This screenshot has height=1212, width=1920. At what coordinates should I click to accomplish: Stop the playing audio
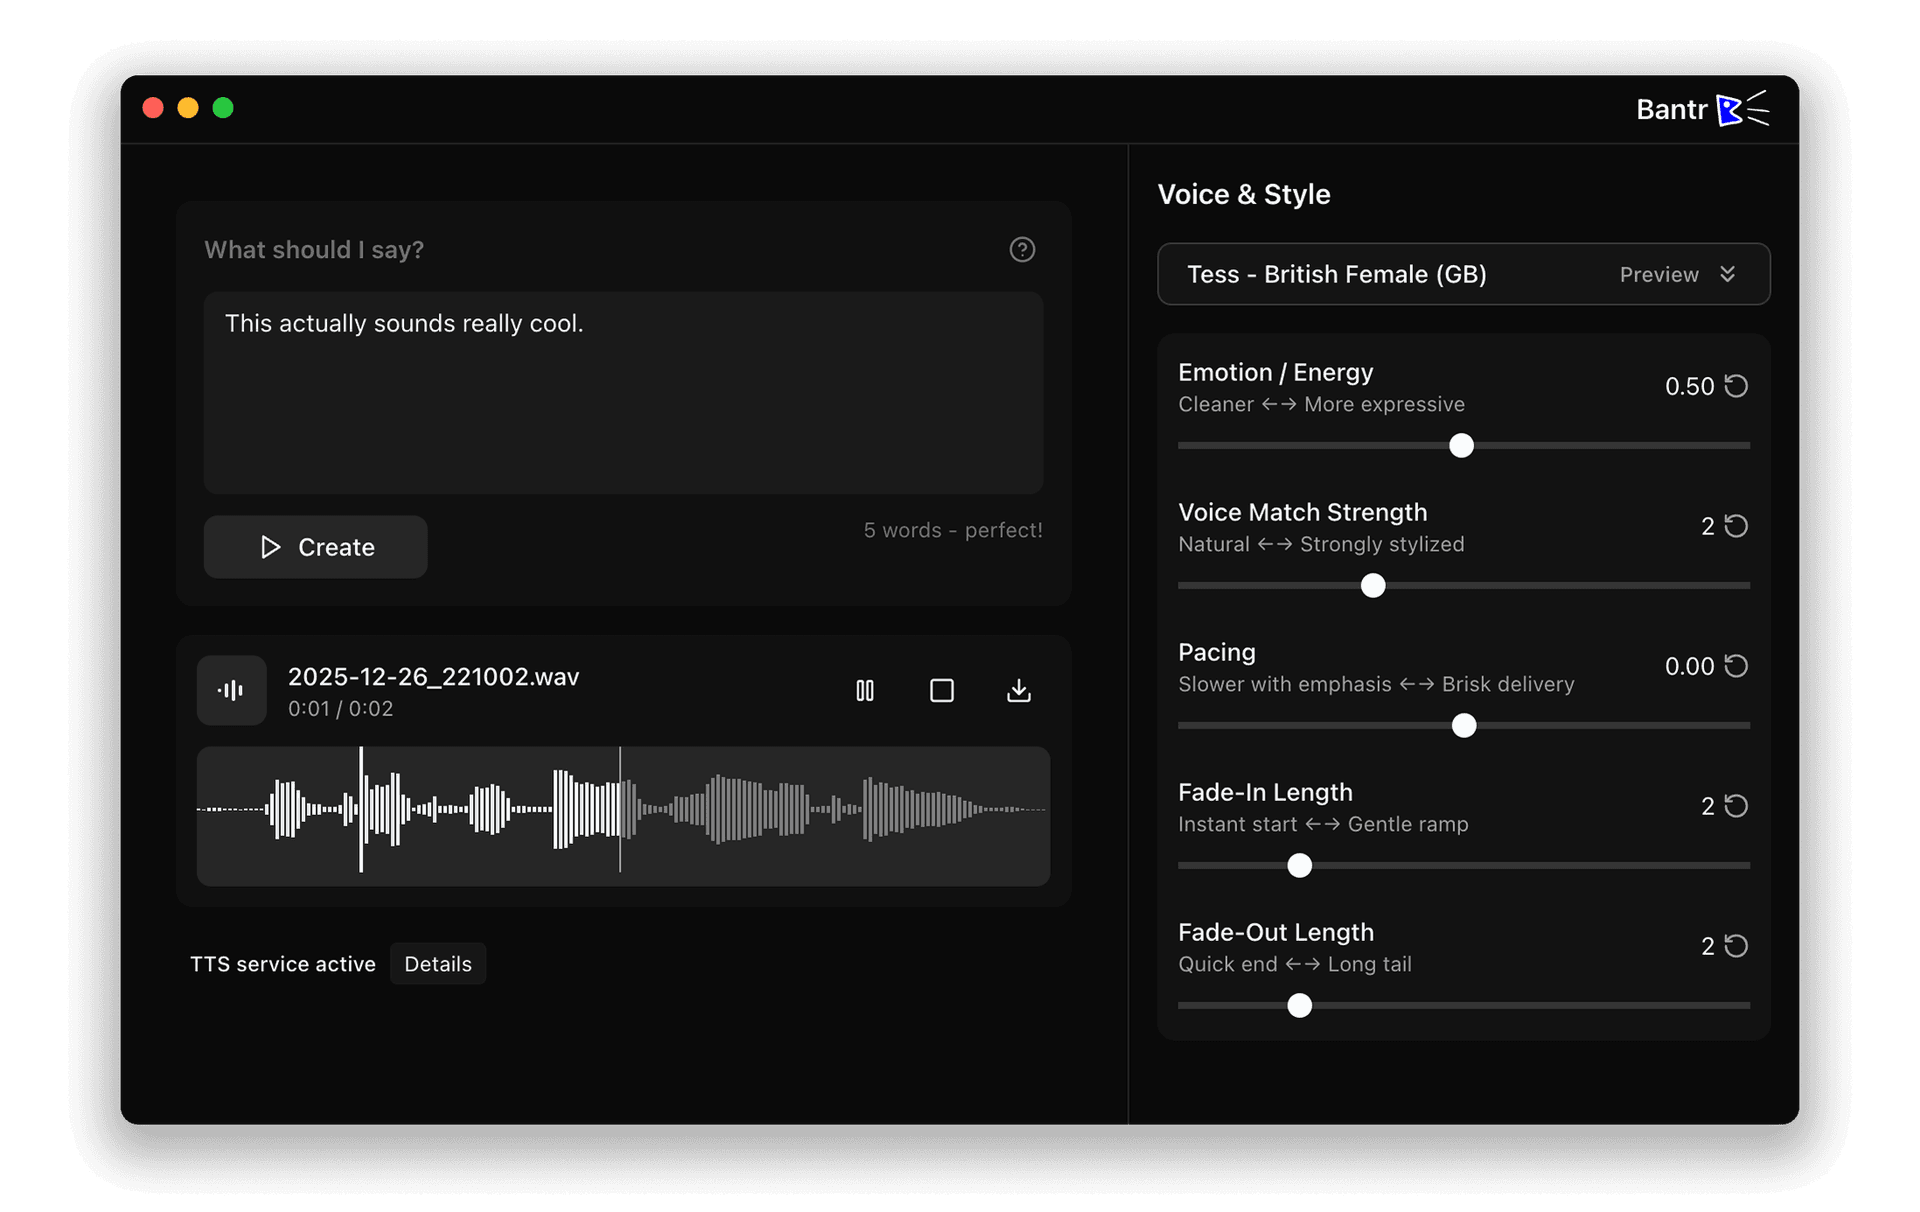941,690
